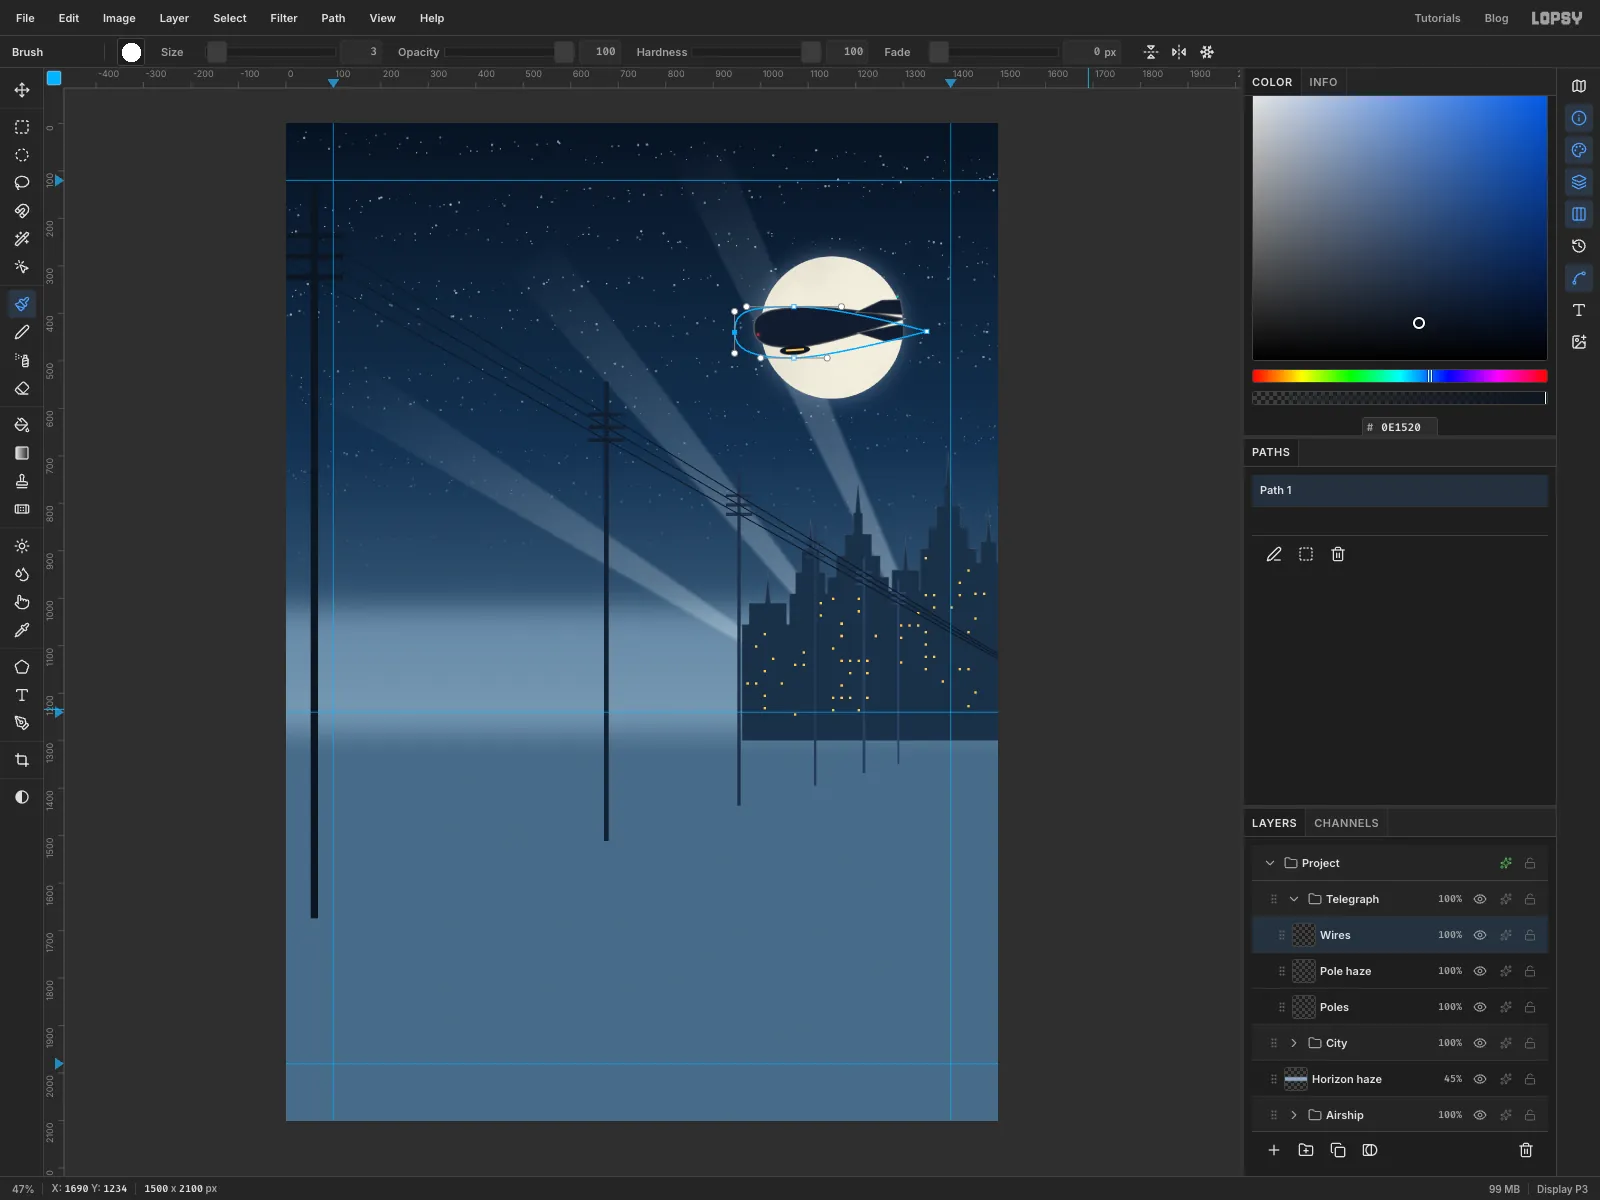Select the Crop tool
Image resolution: width=1600 pixels, height=1200 pixels.
[22, 760]
